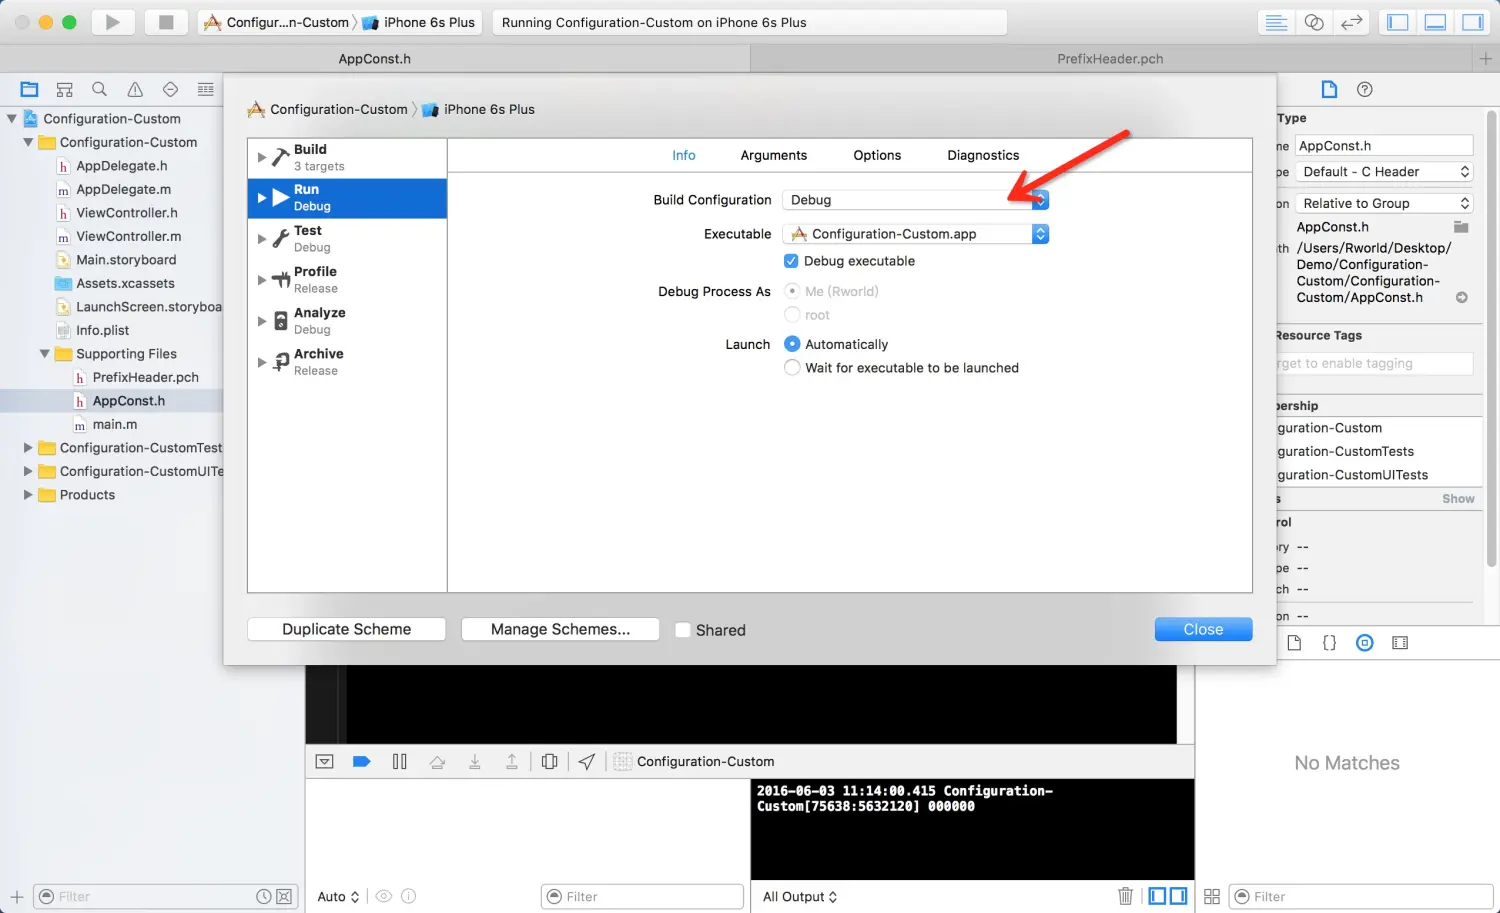Open the Issue navigator
The image size is (1500, 913).
click(x=135, y=89)
